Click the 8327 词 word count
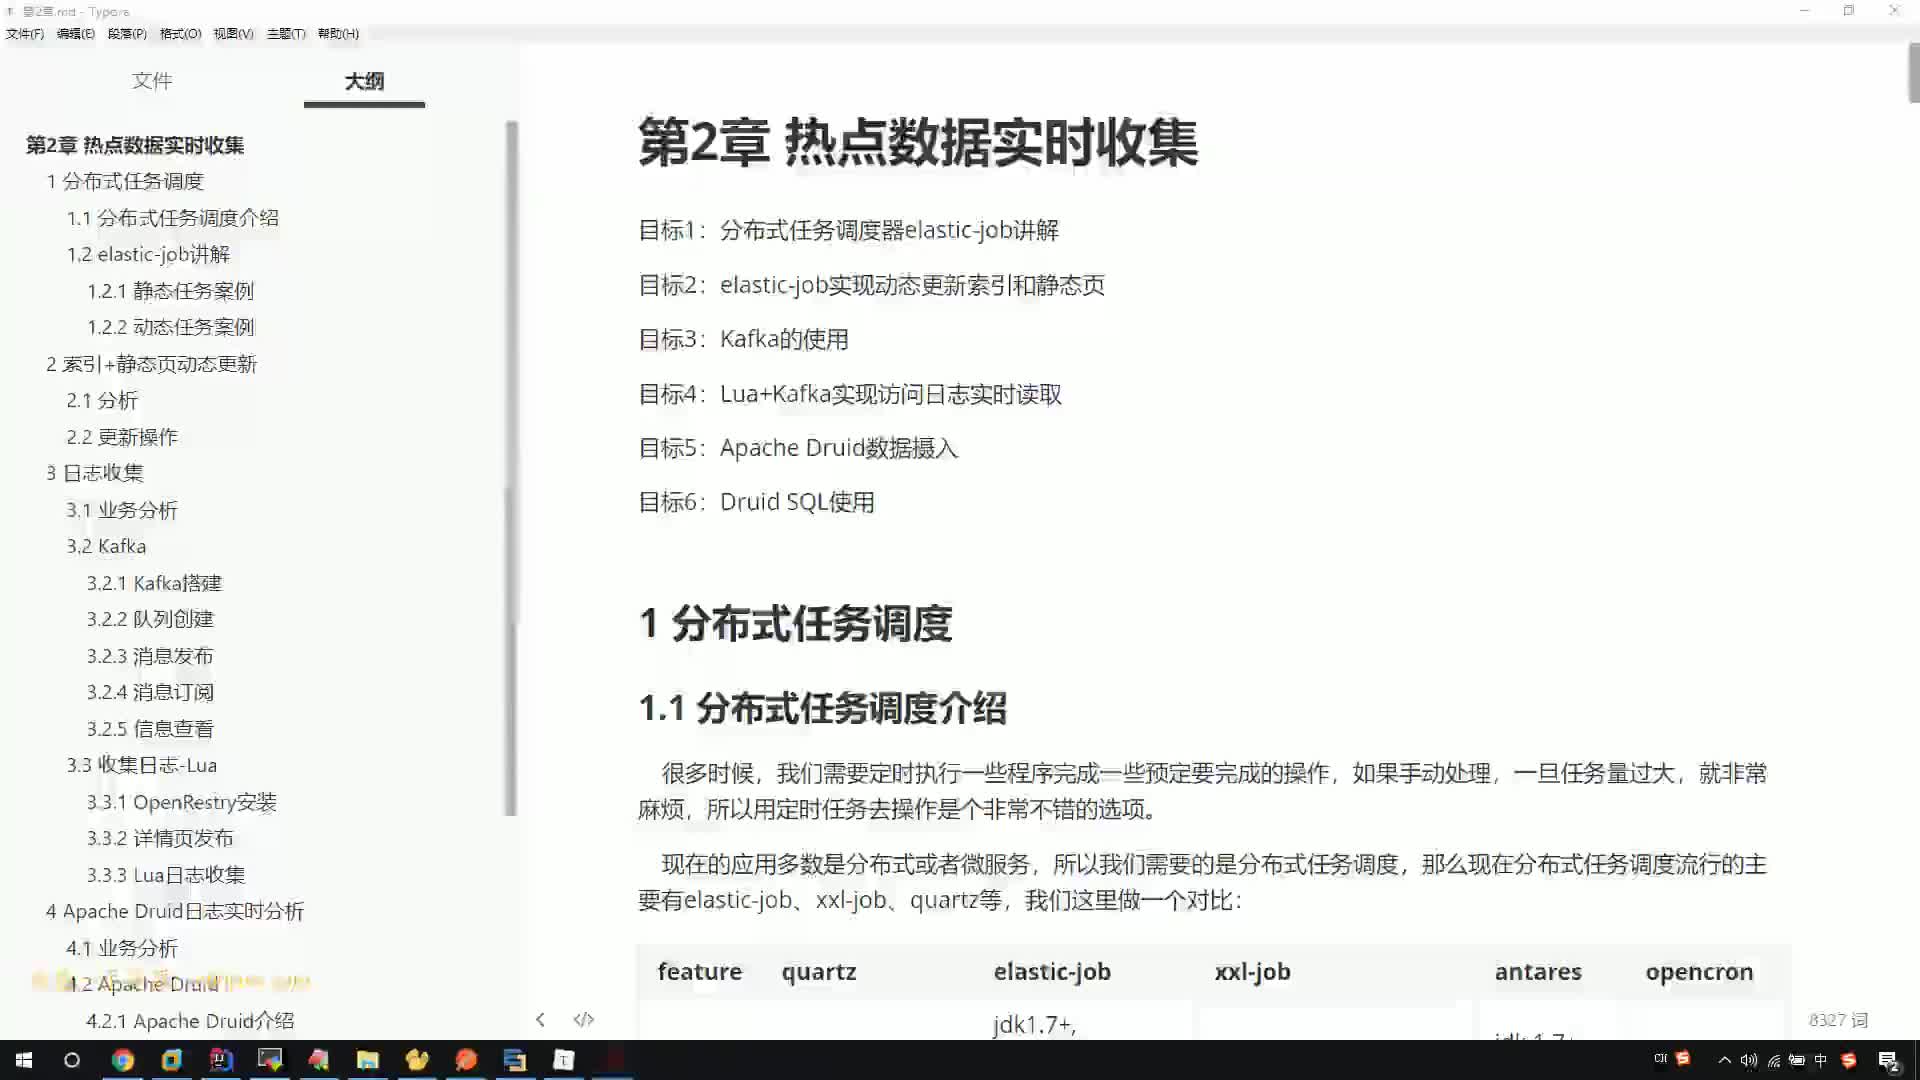The image size is (1920, 1080). pyautogui.click(x=1838, y=1020)
